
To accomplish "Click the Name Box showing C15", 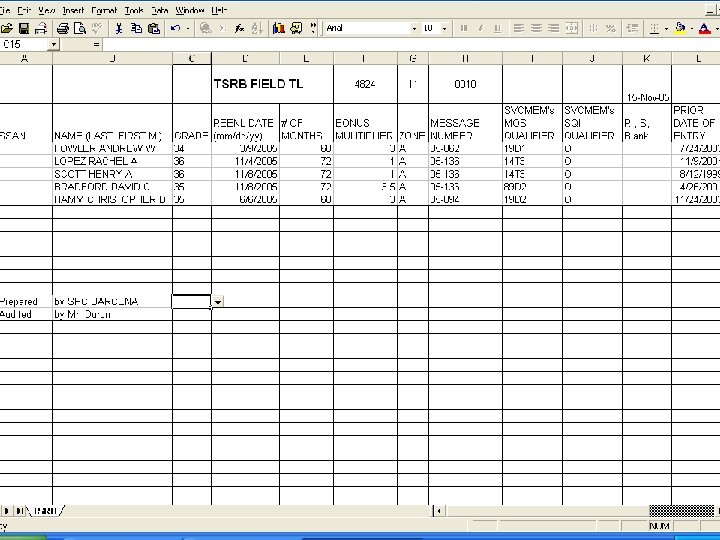I will click(25, 45).
